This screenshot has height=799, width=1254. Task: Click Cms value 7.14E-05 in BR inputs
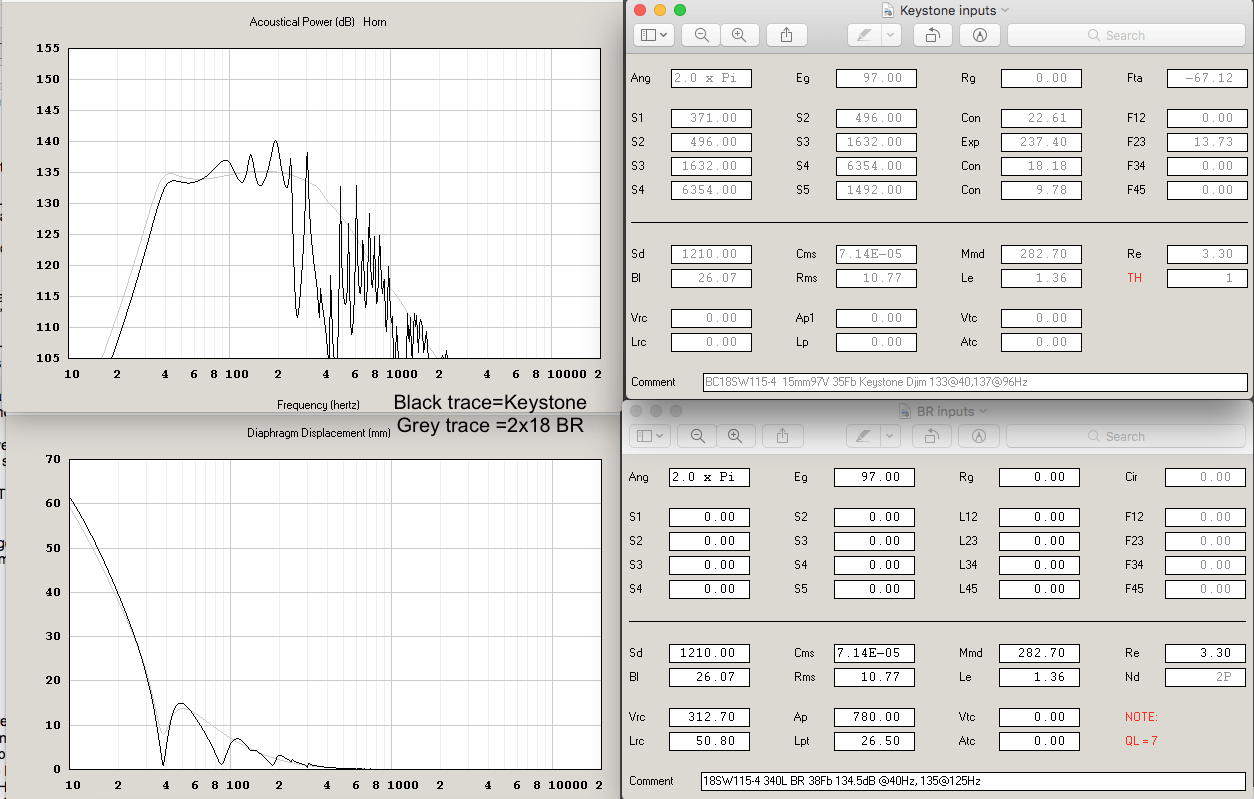click(874, 653)
